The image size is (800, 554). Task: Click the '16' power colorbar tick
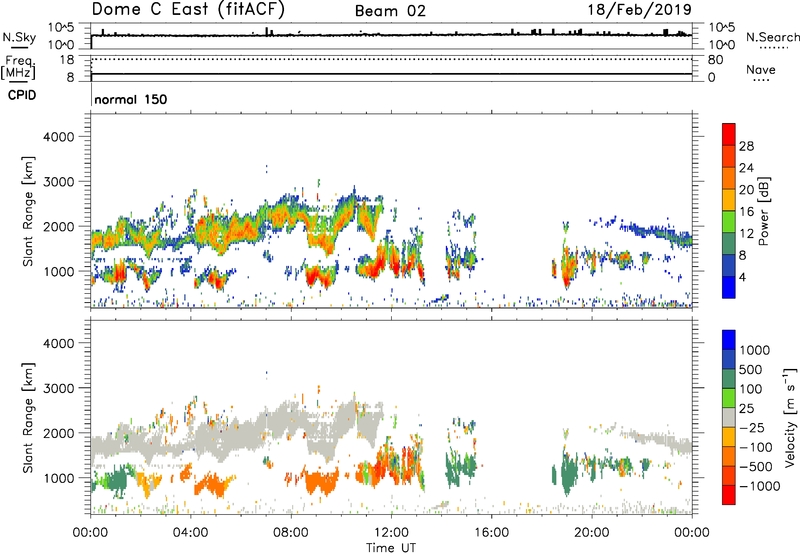coord(746,212)
